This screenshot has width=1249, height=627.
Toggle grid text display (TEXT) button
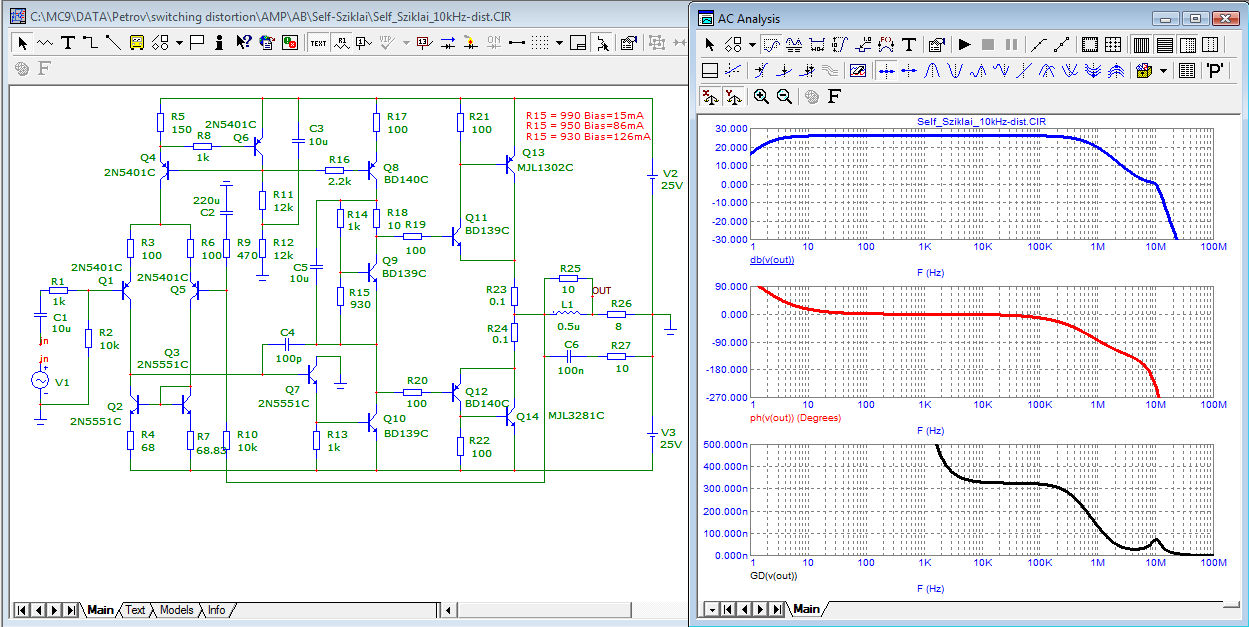click(x=318, y=43)
